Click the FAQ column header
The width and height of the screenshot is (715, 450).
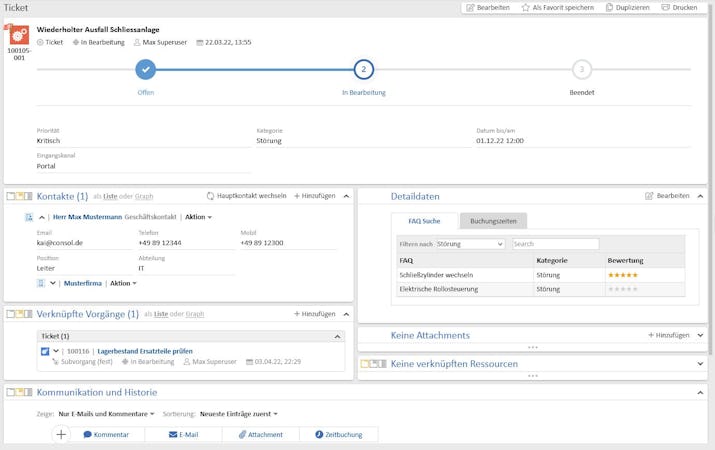point(406,261)
